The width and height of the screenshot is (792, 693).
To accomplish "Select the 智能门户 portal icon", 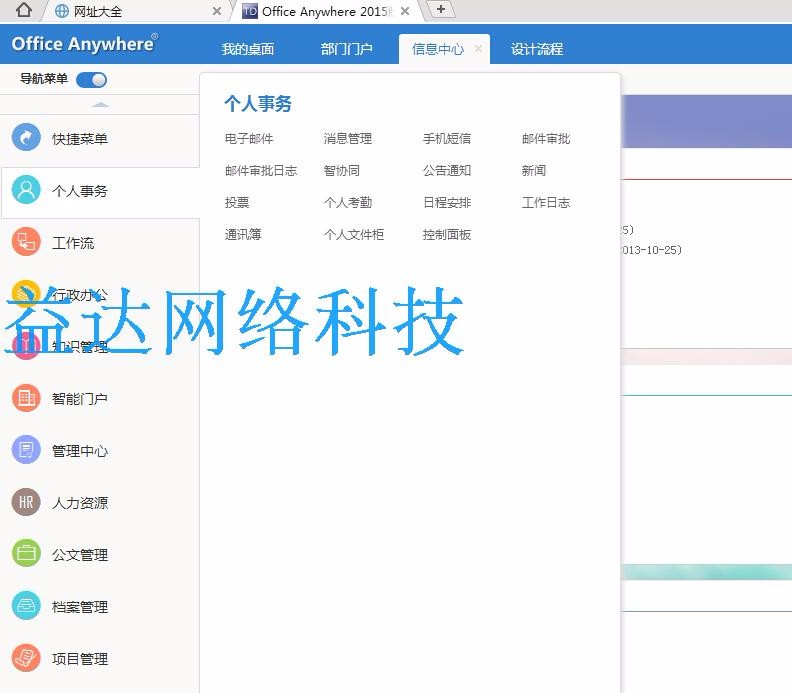I will (26, 398).
